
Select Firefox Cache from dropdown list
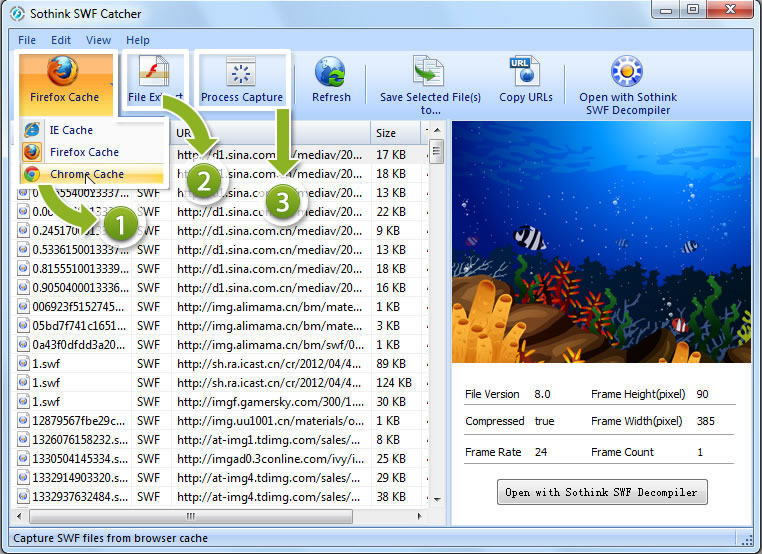click(x=93, y=152)
